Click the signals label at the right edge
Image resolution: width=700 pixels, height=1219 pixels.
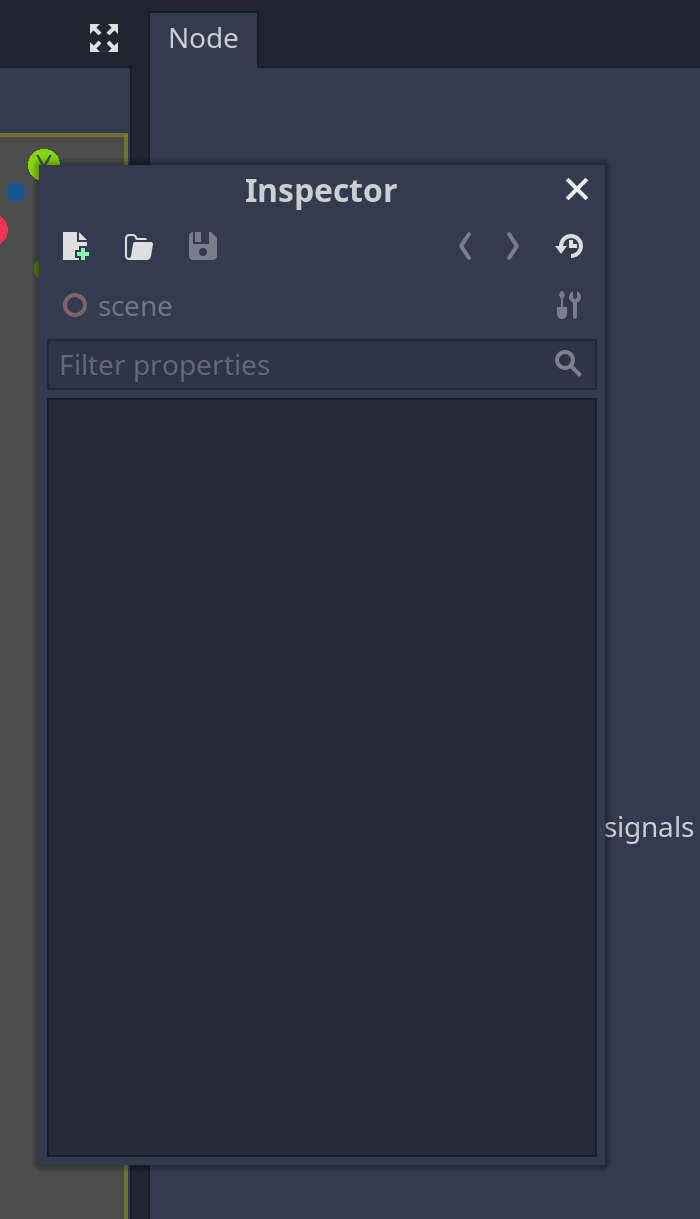coord(648,827)
